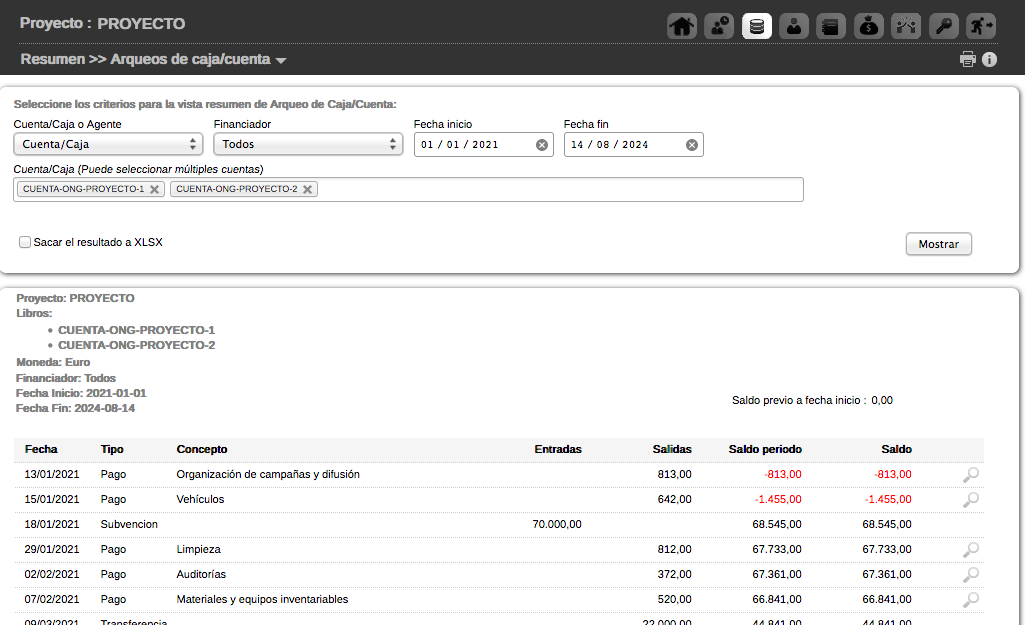Open the money bag icon
This screenshot has width=1025, height=625.
point(868,26)
